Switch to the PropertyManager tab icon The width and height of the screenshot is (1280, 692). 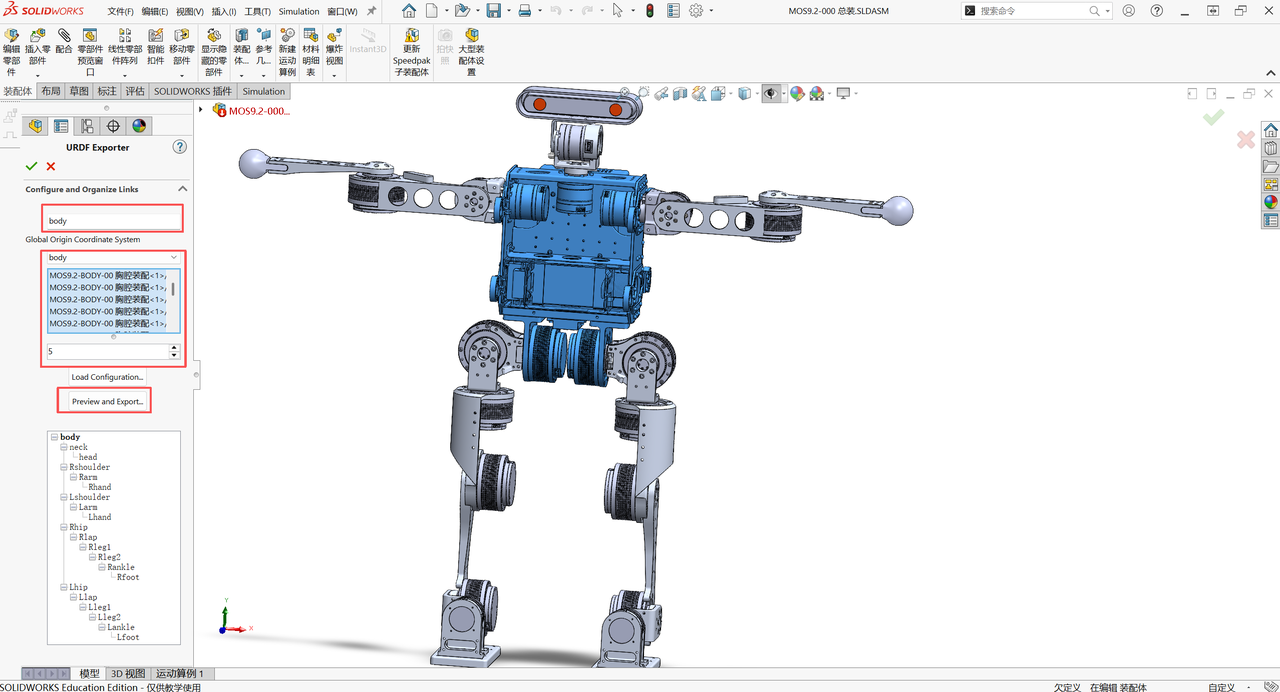(x=61, y=126)
